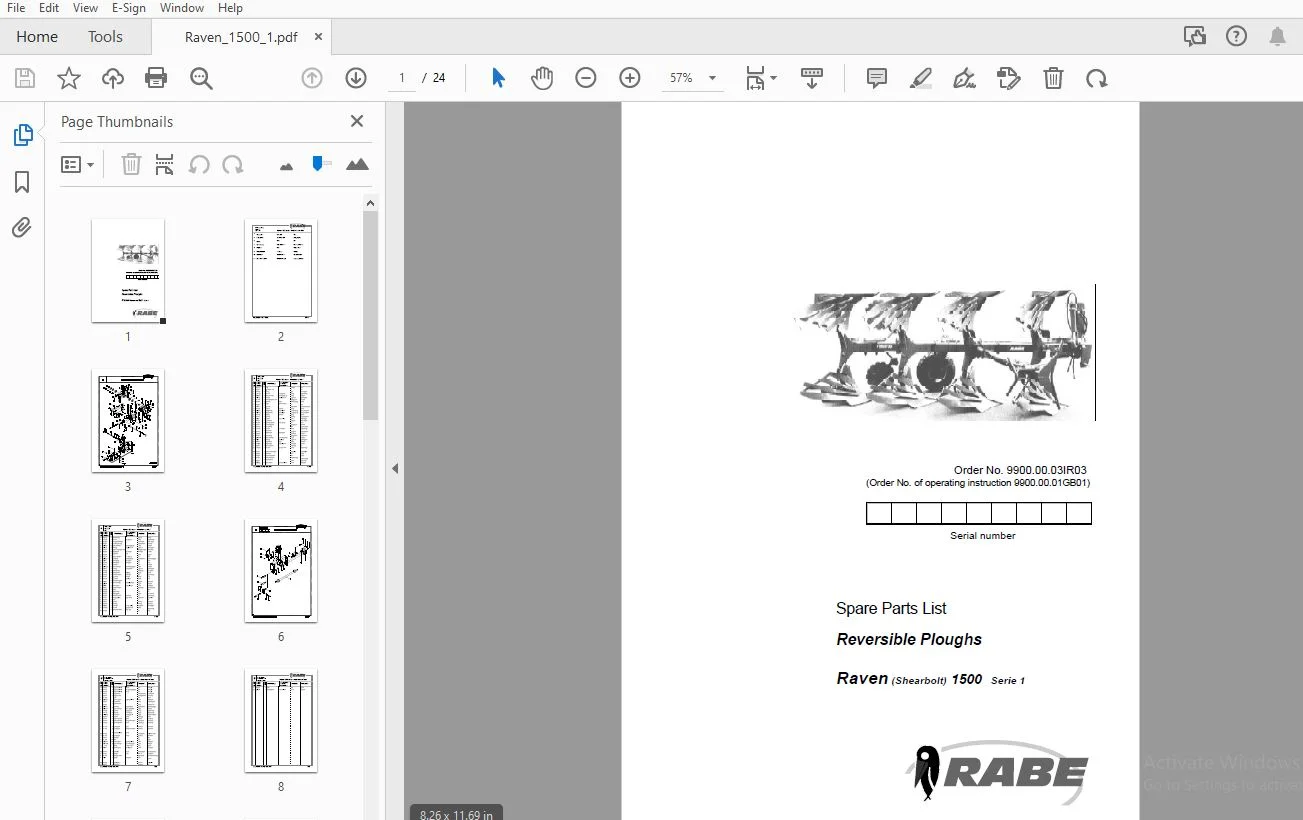Select the highlight text pen tool

point(921,78)
